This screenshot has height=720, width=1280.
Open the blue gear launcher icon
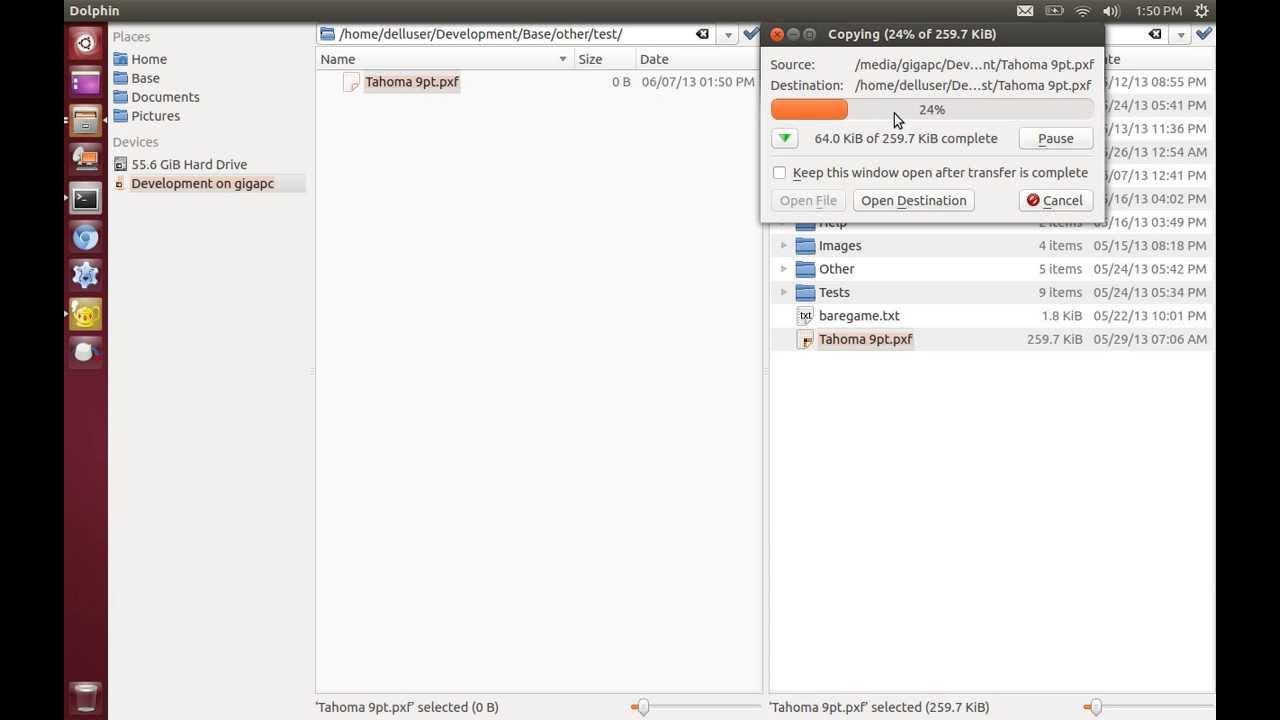point(85,275)
